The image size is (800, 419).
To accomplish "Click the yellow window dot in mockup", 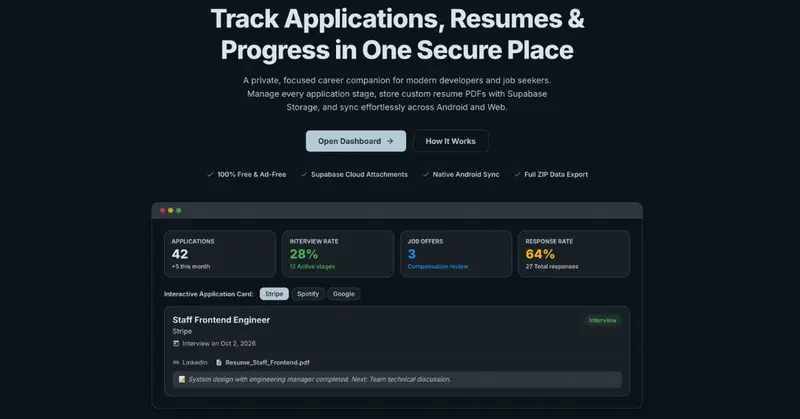I will 170,210.
